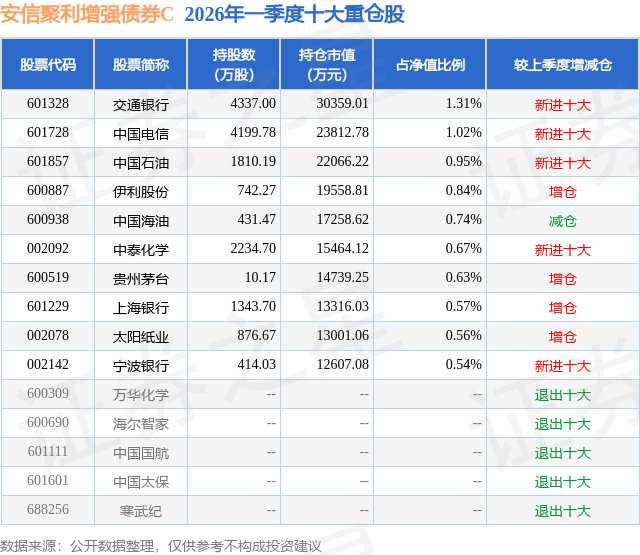The height and width of the screenshot is (555, 640).
Task: Click stock code 601229
Action: [48, 306]
